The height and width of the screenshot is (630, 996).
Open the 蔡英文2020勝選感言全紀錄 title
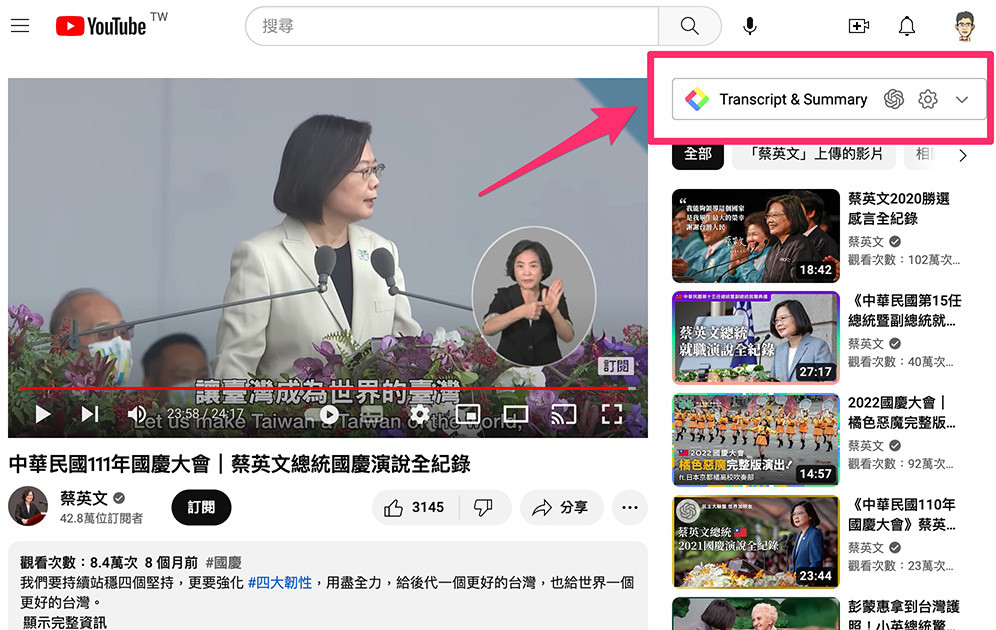point(898,208)
